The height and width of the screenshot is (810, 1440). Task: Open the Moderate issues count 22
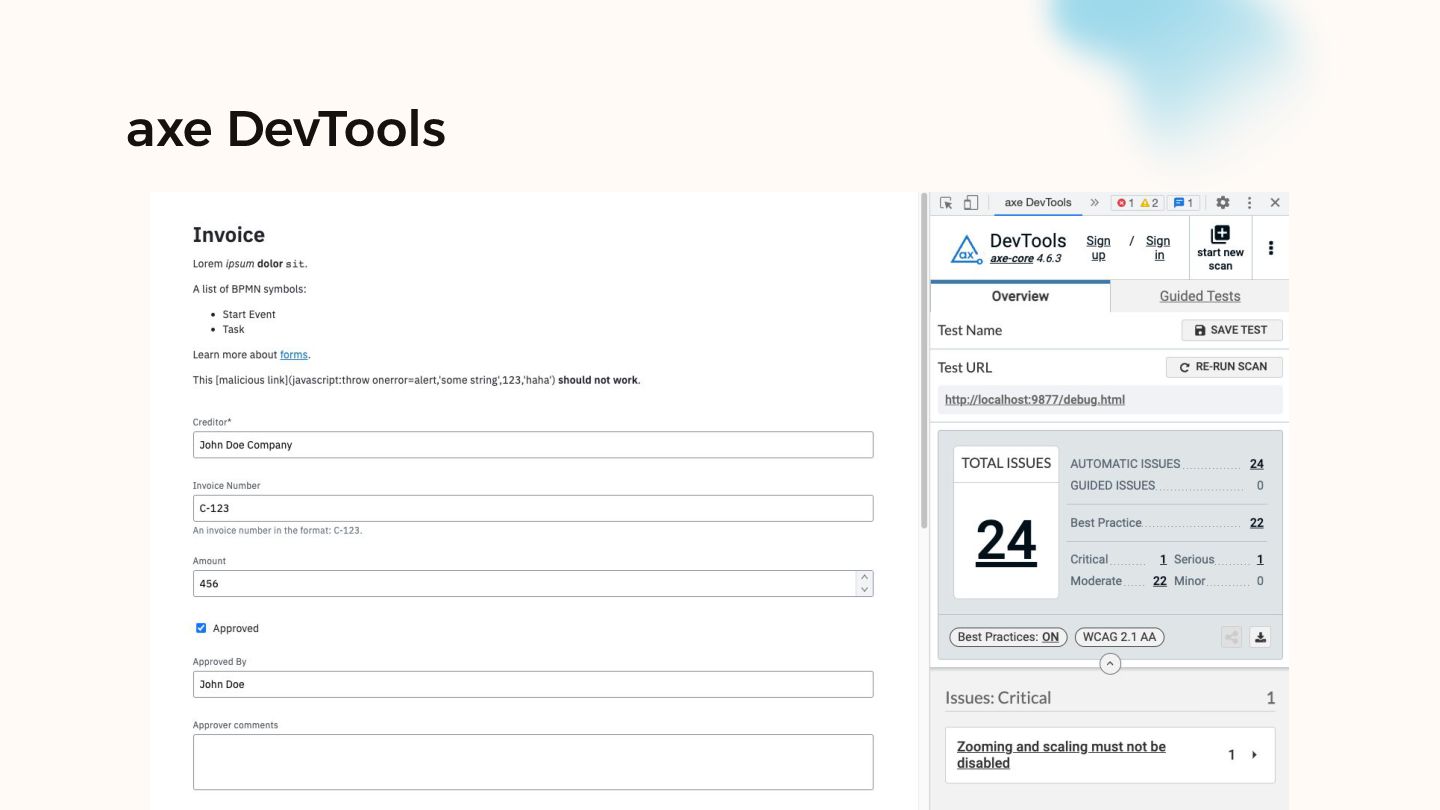1160,581
